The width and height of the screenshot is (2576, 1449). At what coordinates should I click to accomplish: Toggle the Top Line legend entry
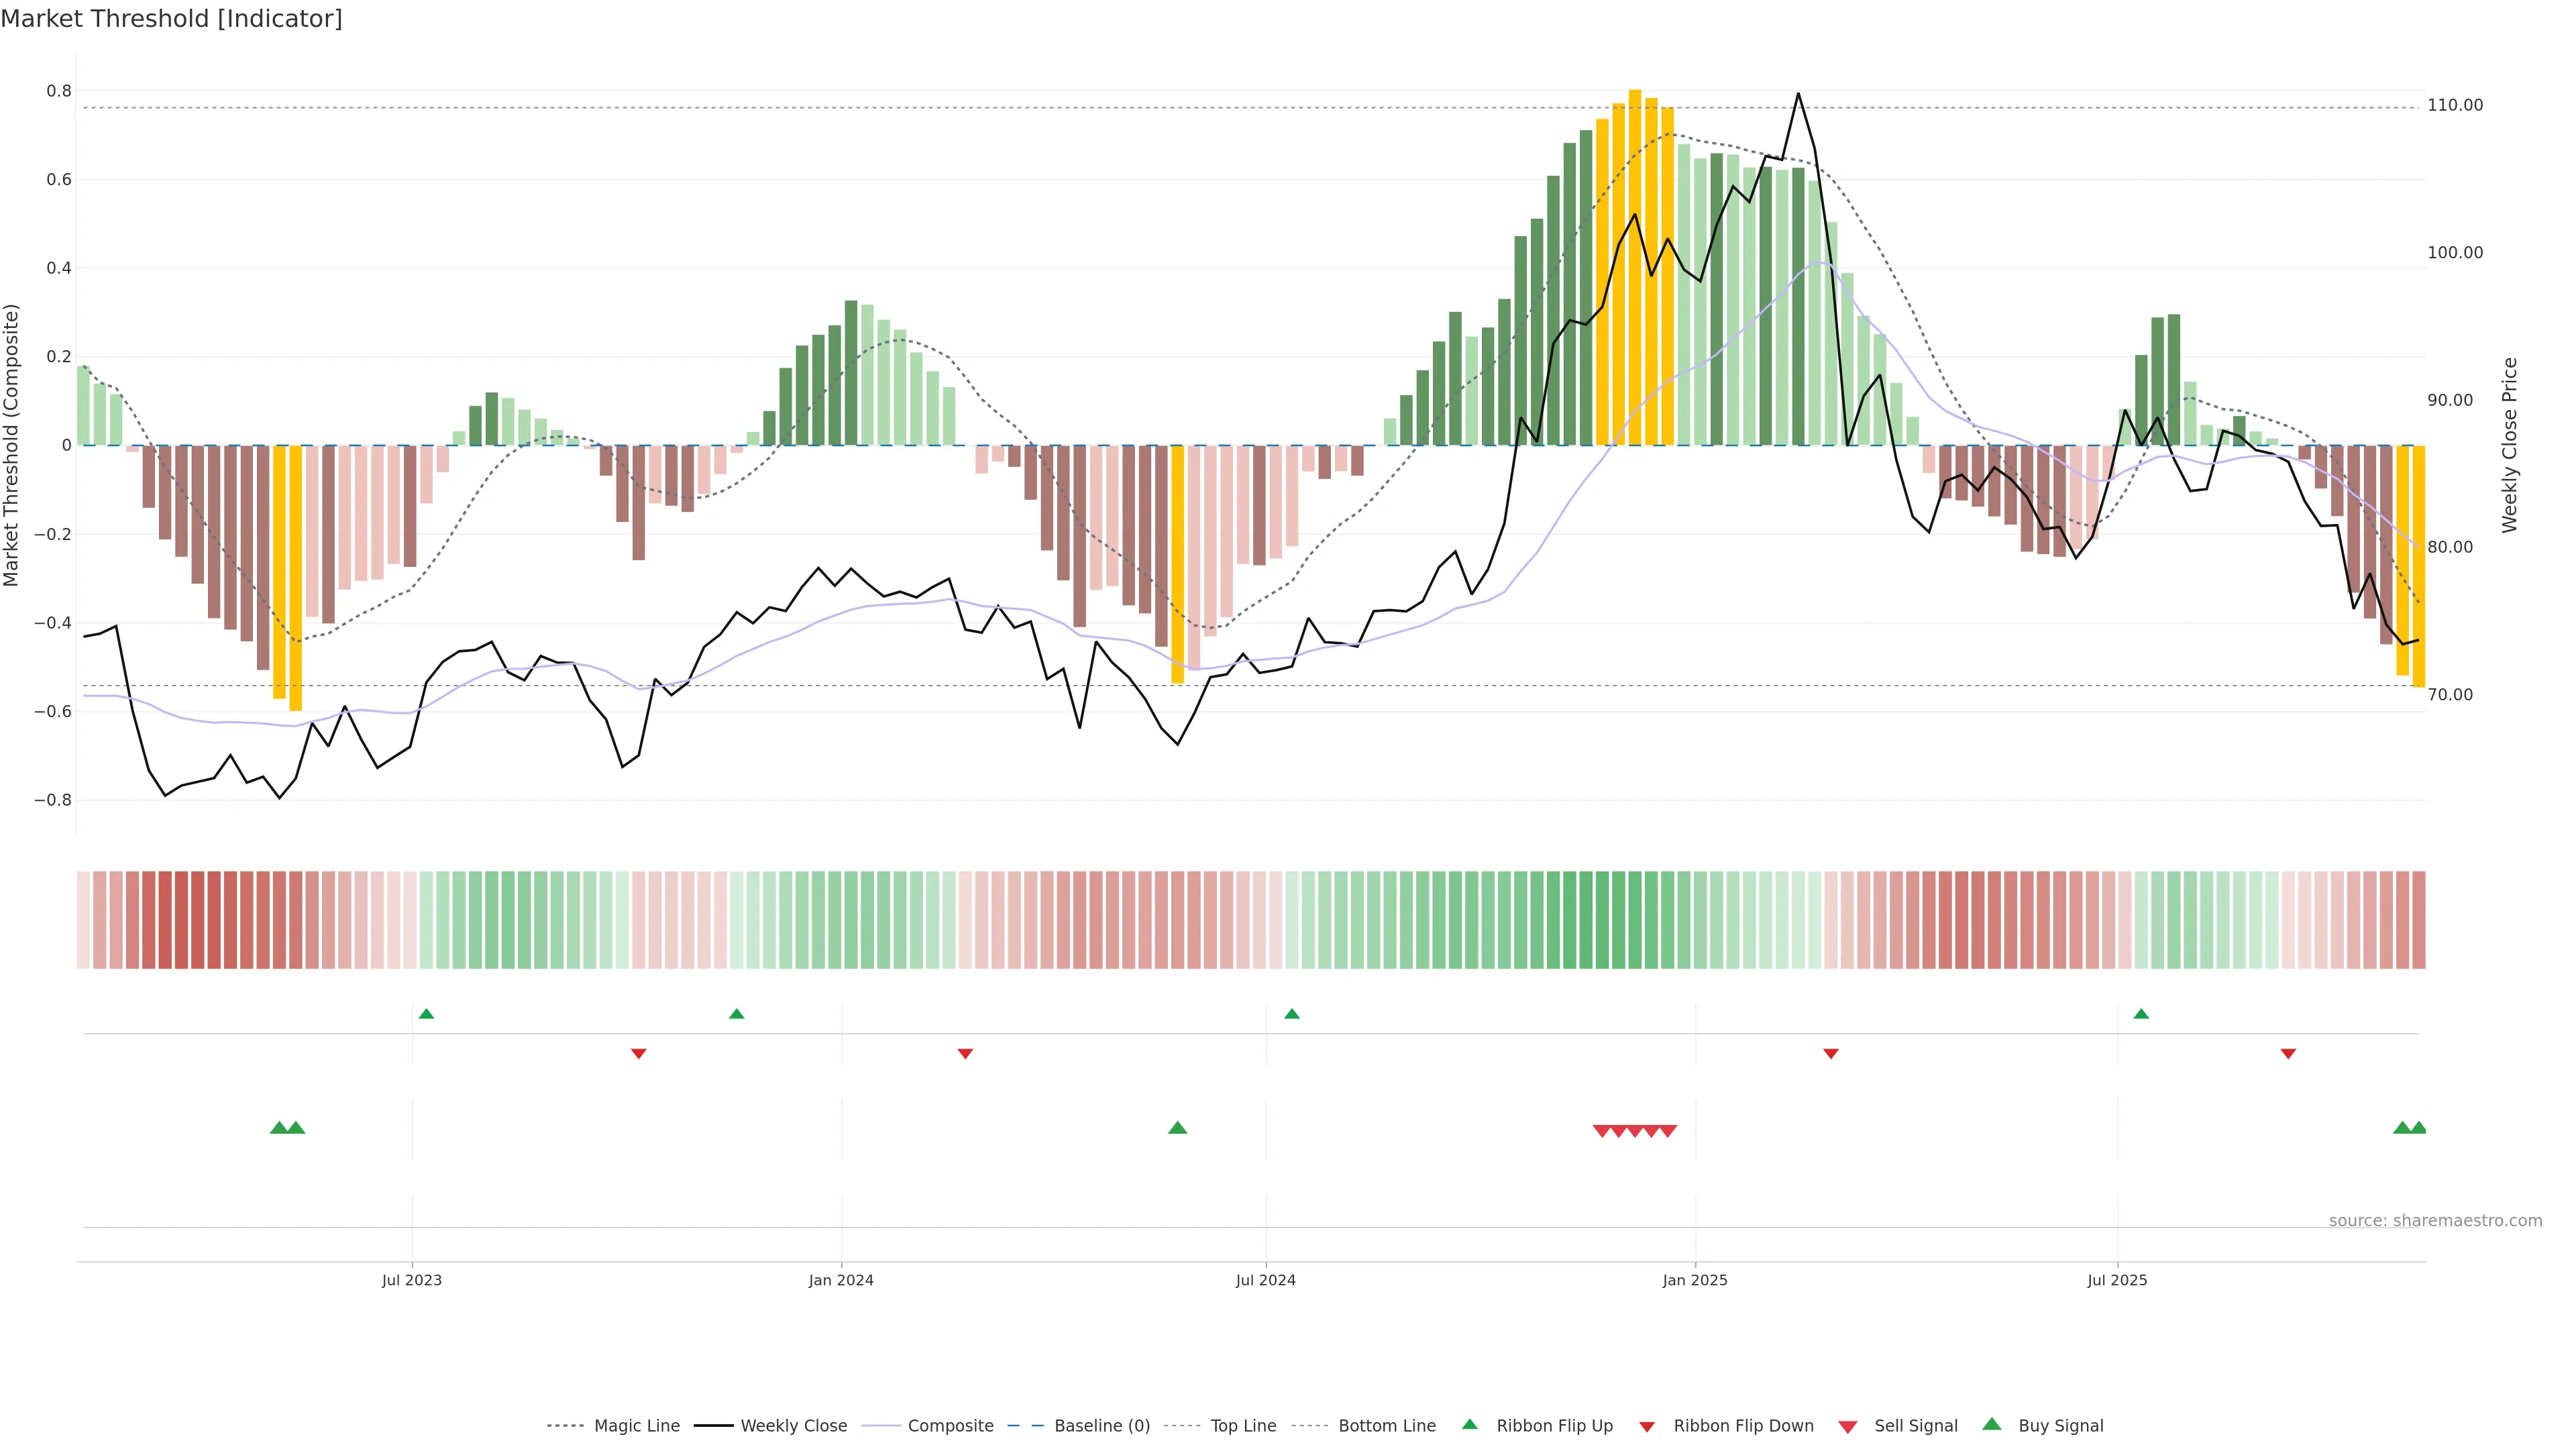(x=1243, y=1426)
